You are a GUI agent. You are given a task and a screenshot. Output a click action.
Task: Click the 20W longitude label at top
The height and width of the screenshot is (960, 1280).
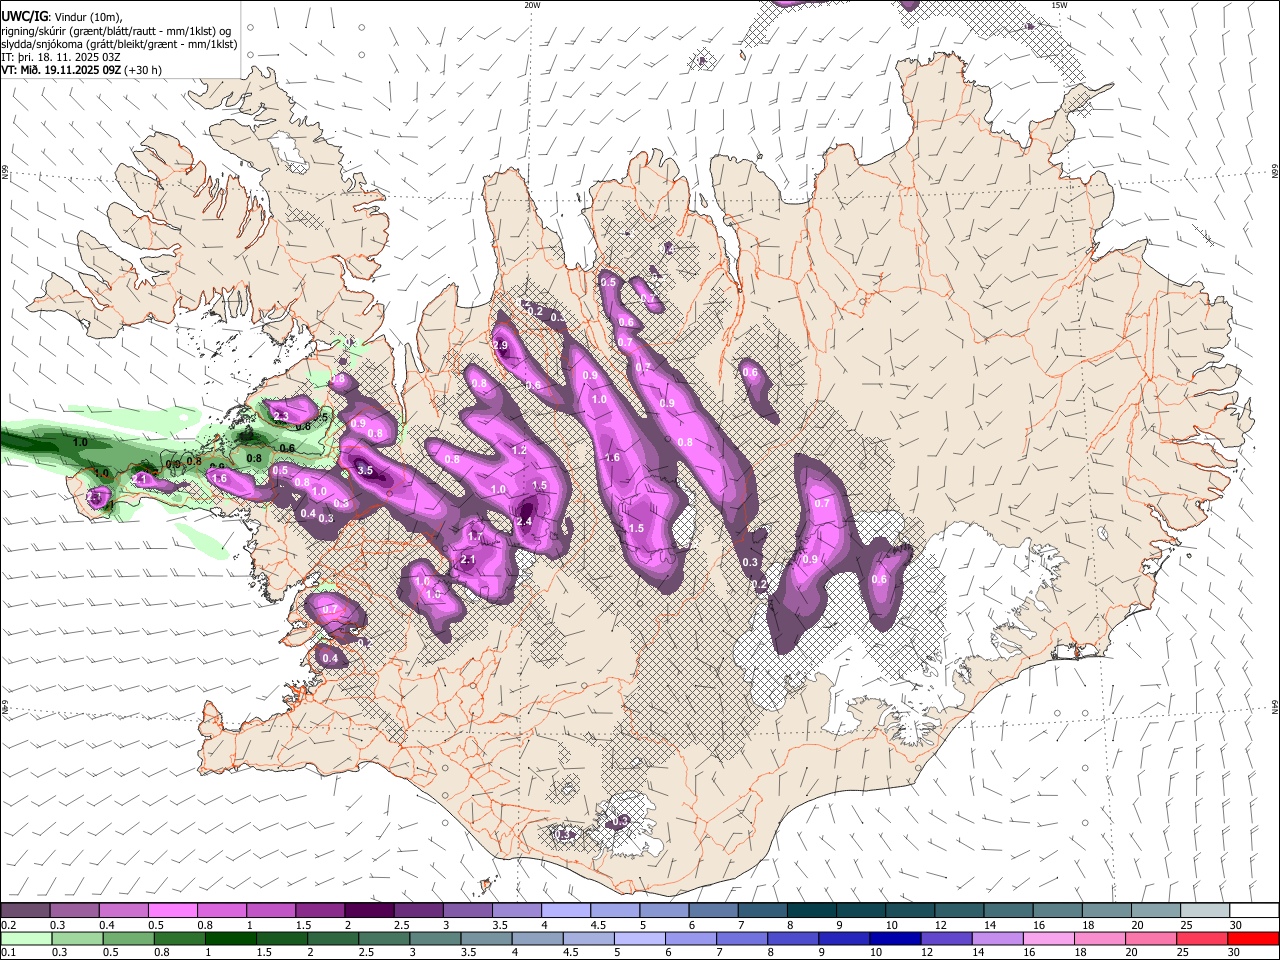pos(532,5)
